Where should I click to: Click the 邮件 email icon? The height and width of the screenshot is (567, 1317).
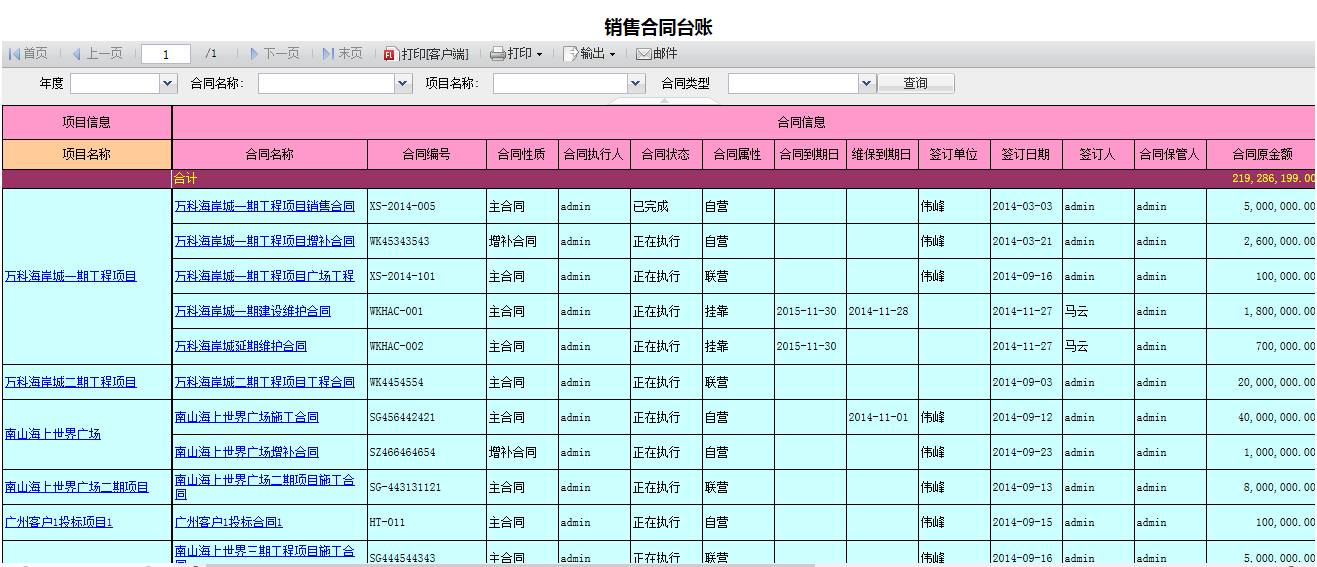657,54
